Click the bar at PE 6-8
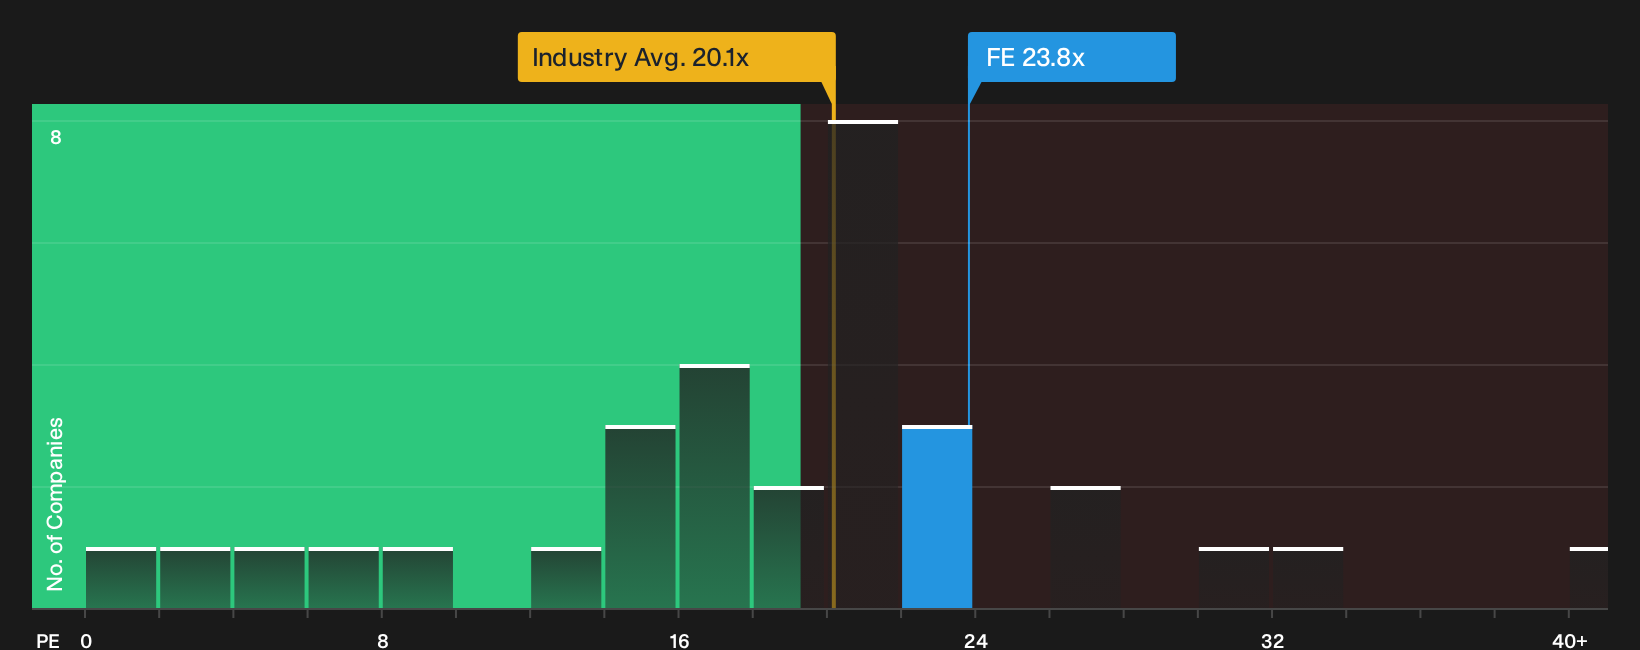 click(344, 578)
